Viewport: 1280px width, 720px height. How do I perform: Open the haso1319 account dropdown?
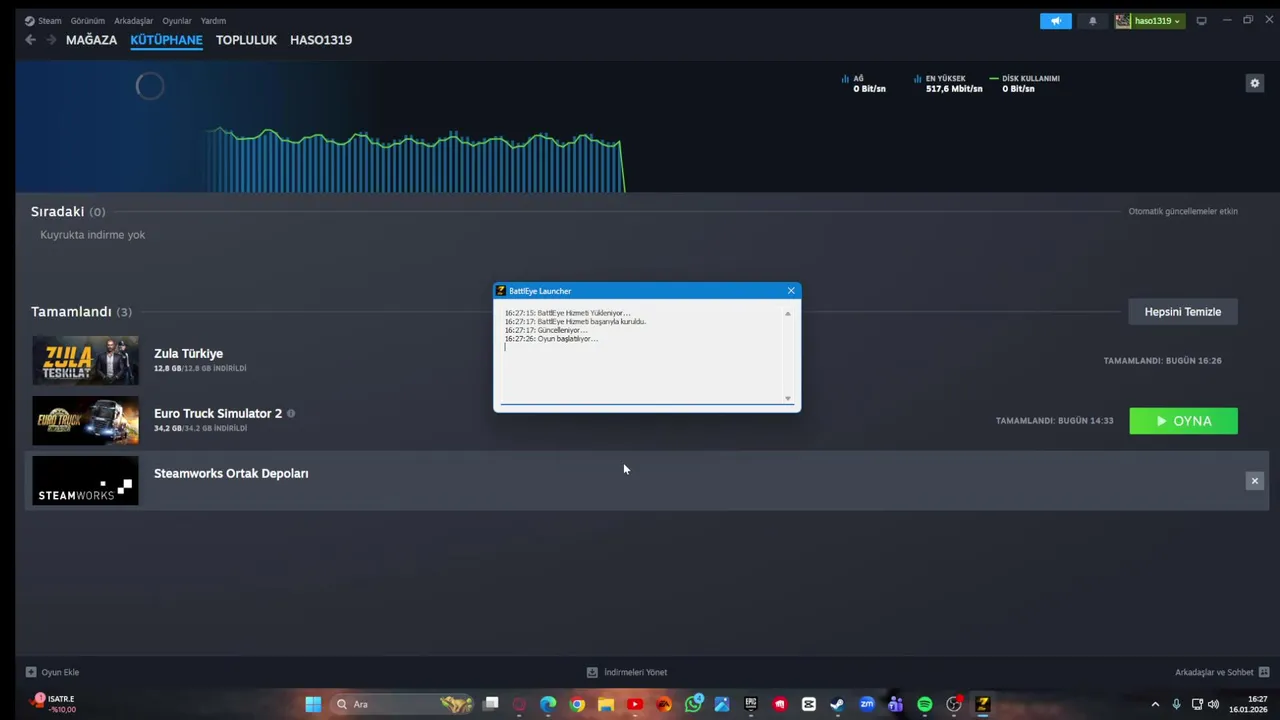click(1149, 21)
